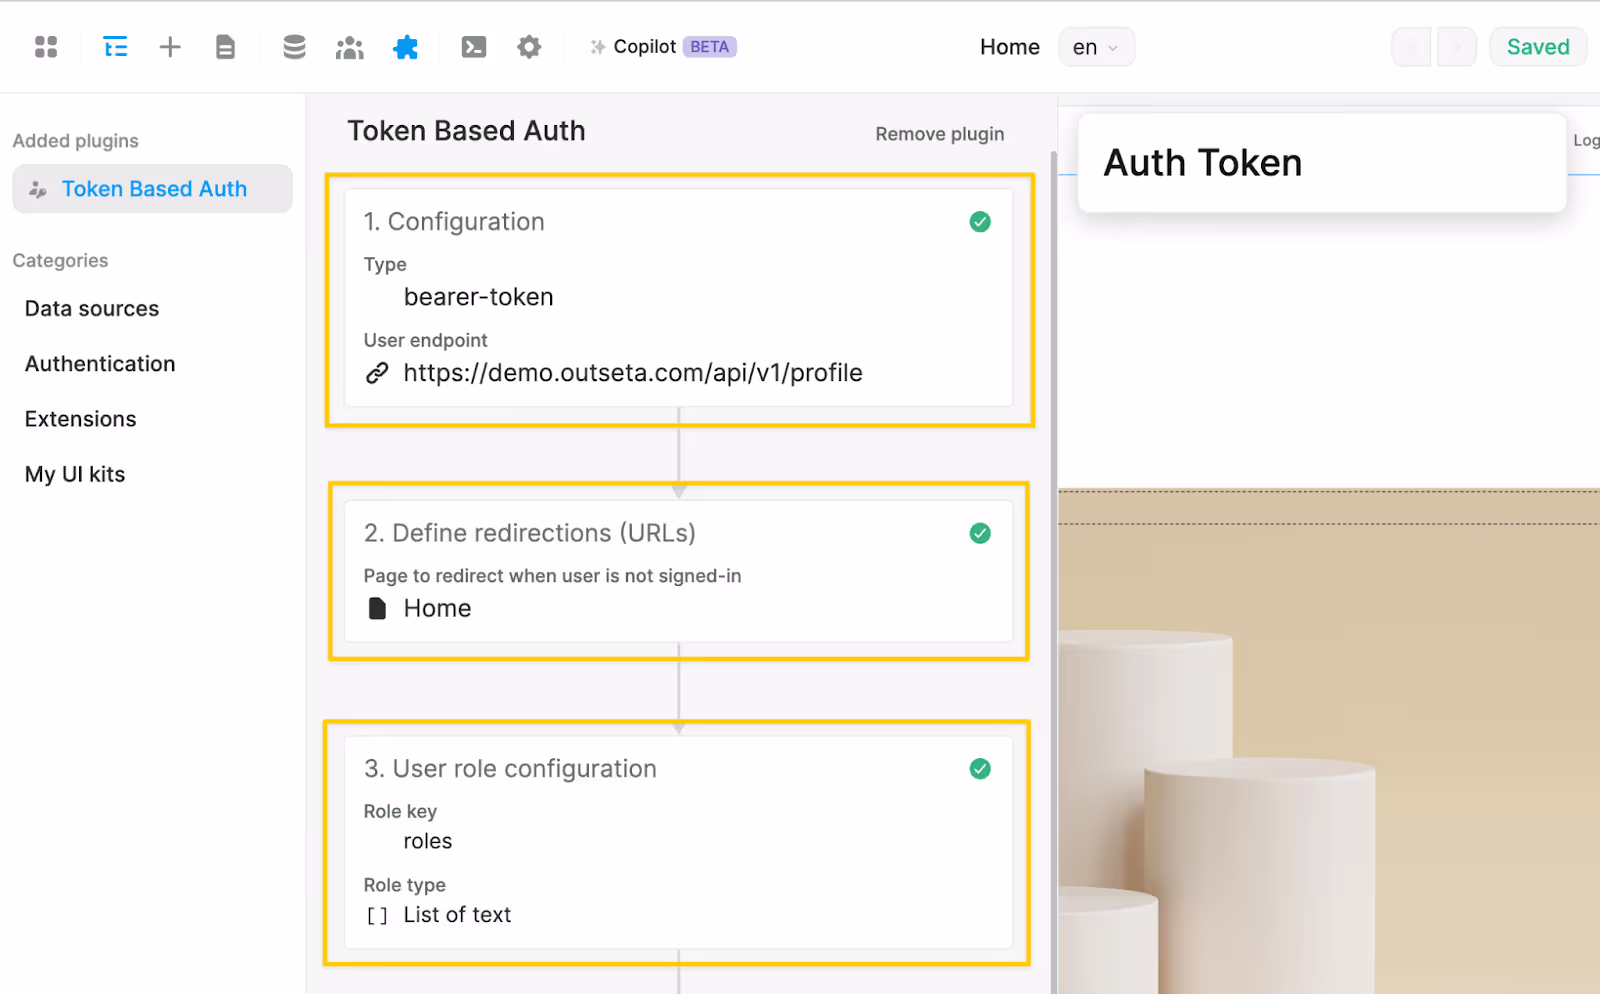Select the plugins puzzle icon
1600x994 pixels.
click(x=405, y=47)
